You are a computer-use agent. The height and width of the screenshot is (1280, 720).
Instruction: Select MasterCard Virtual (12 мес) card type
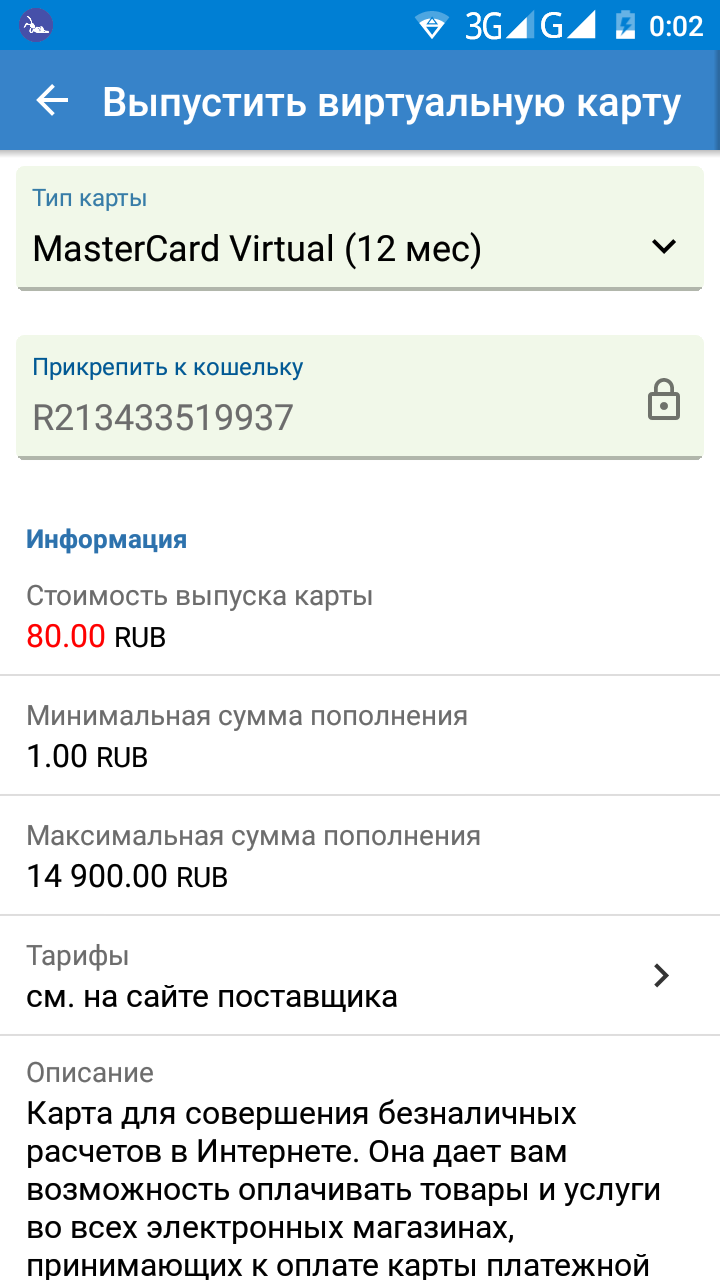[x=257, y=248]
